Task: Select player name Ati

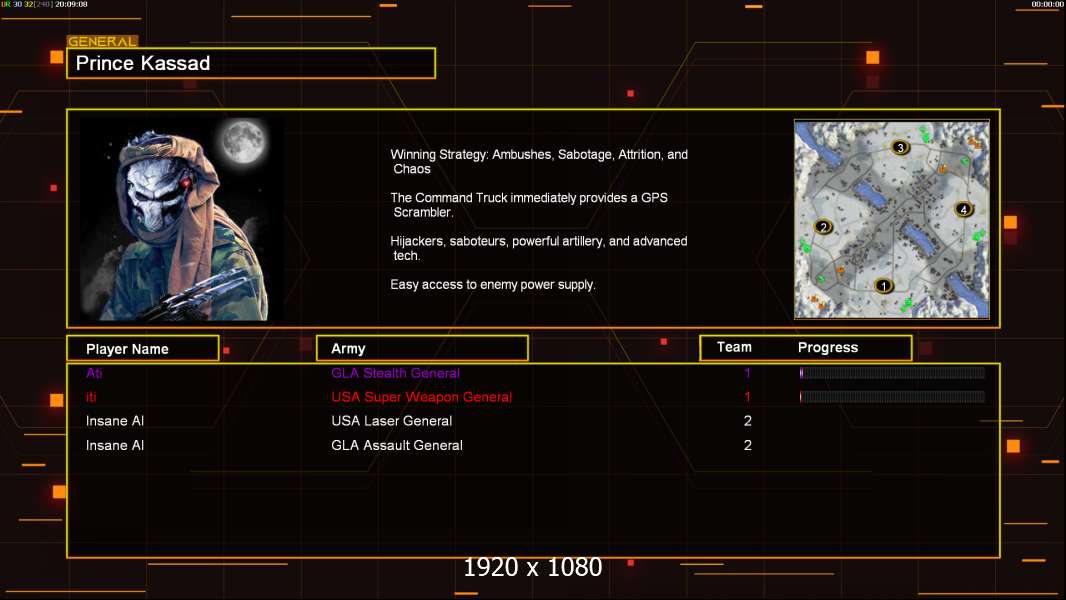Action: coord(94,372)
